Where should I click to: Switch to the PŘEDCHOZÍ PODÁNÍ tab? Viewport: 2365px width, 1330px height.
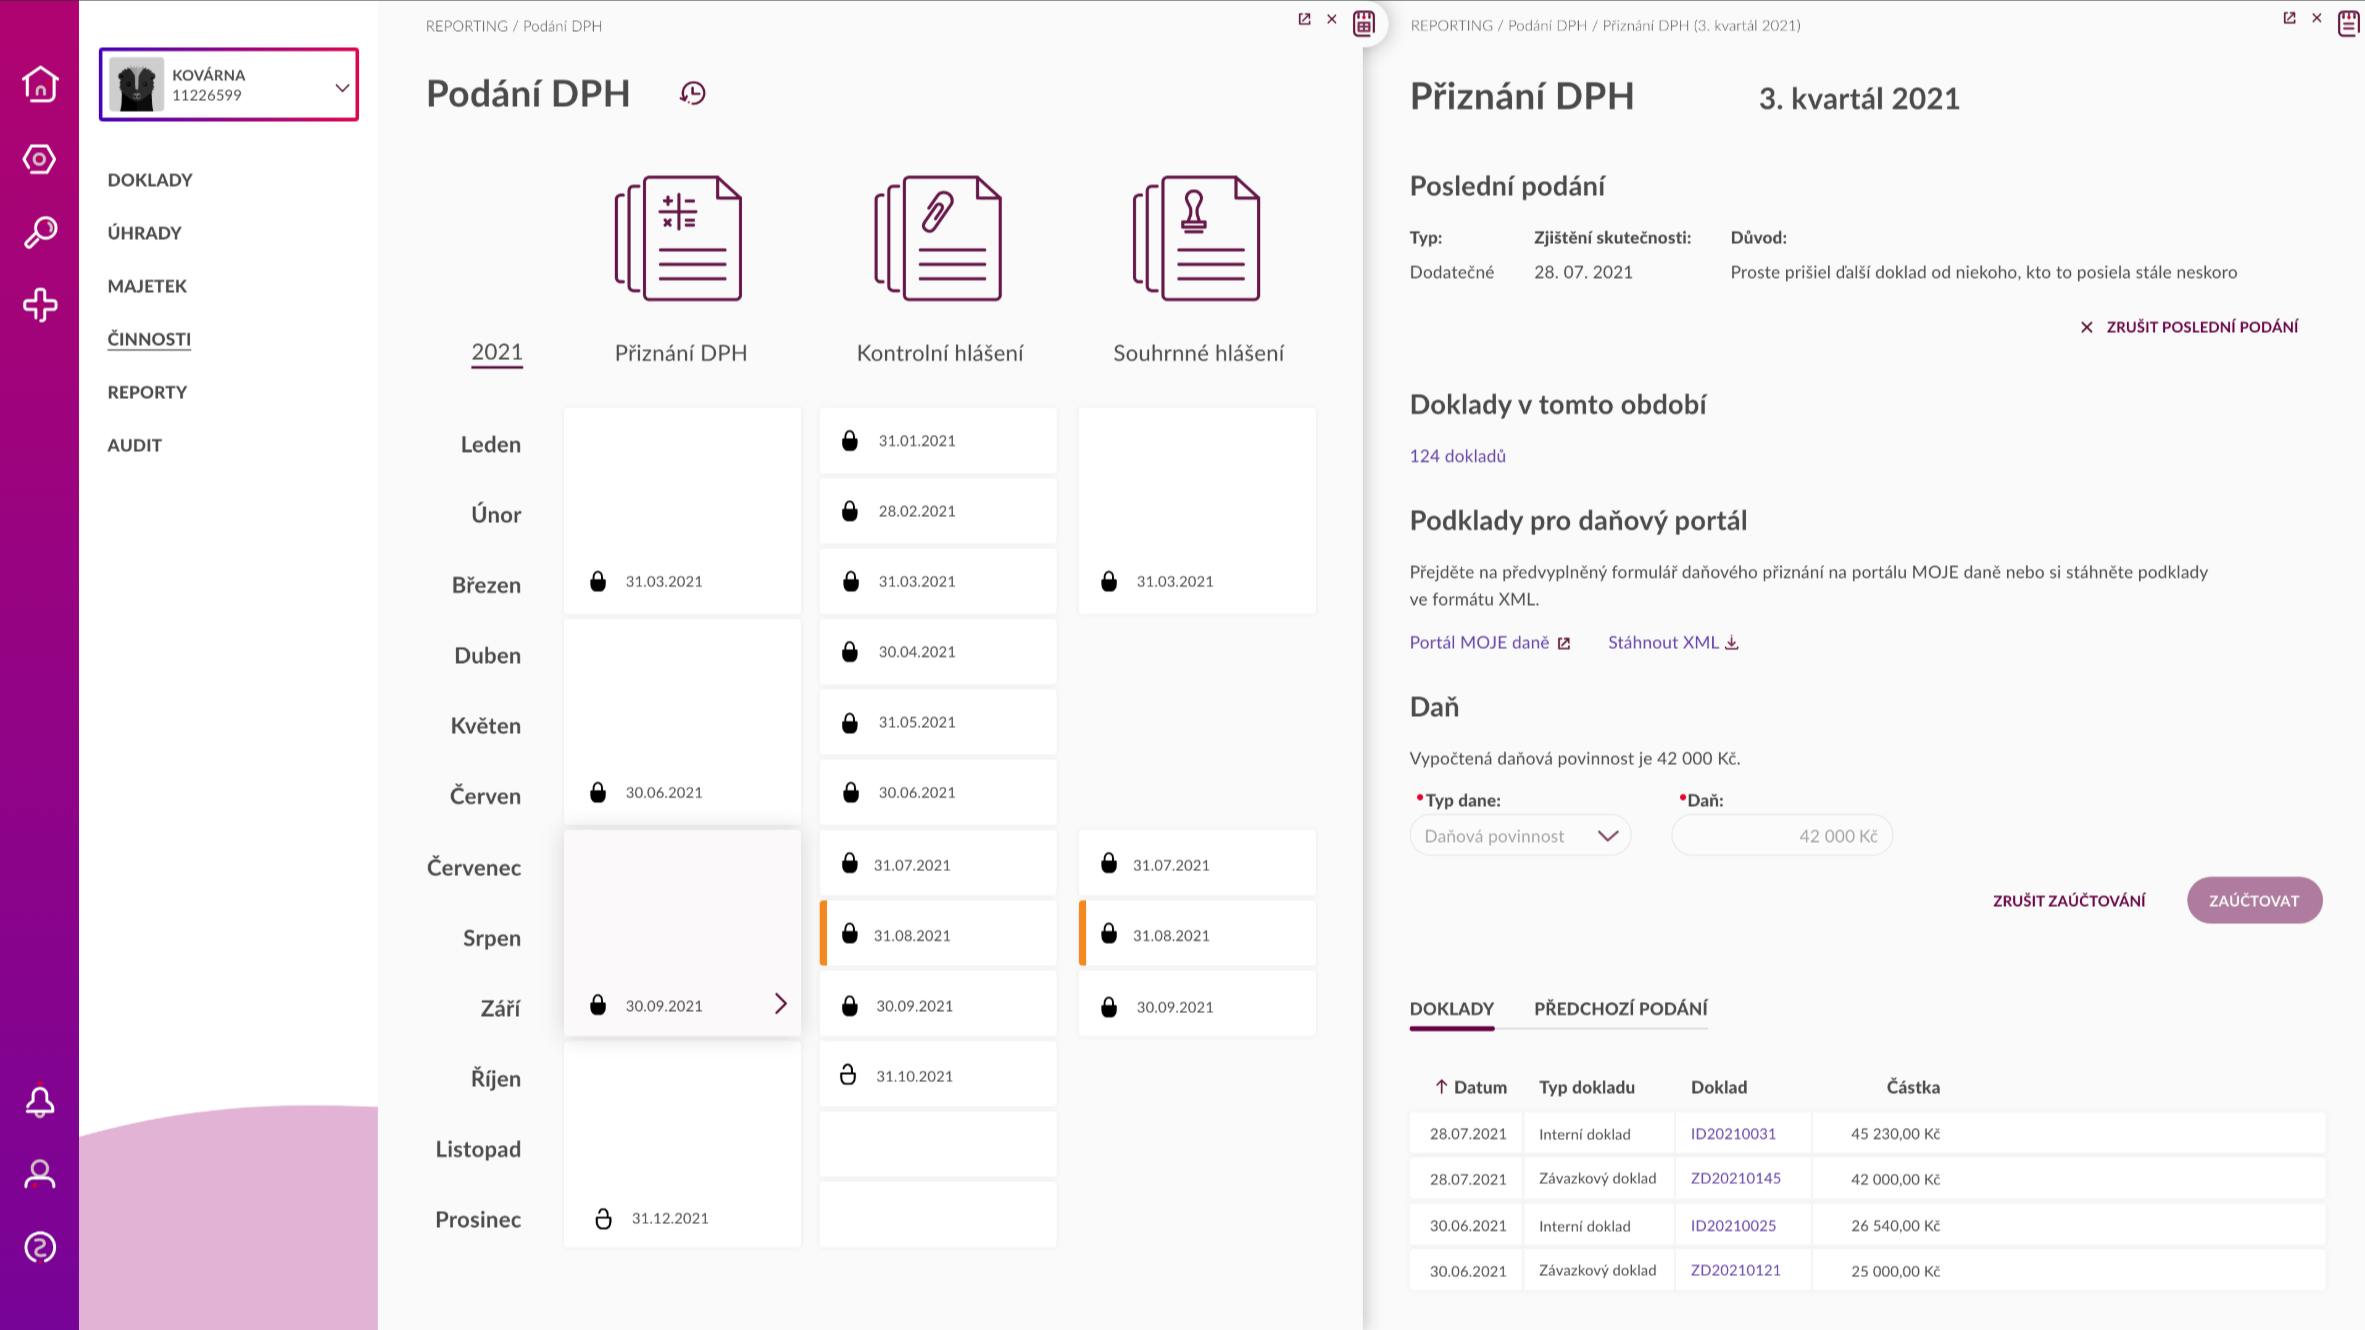(1621, 1008)
